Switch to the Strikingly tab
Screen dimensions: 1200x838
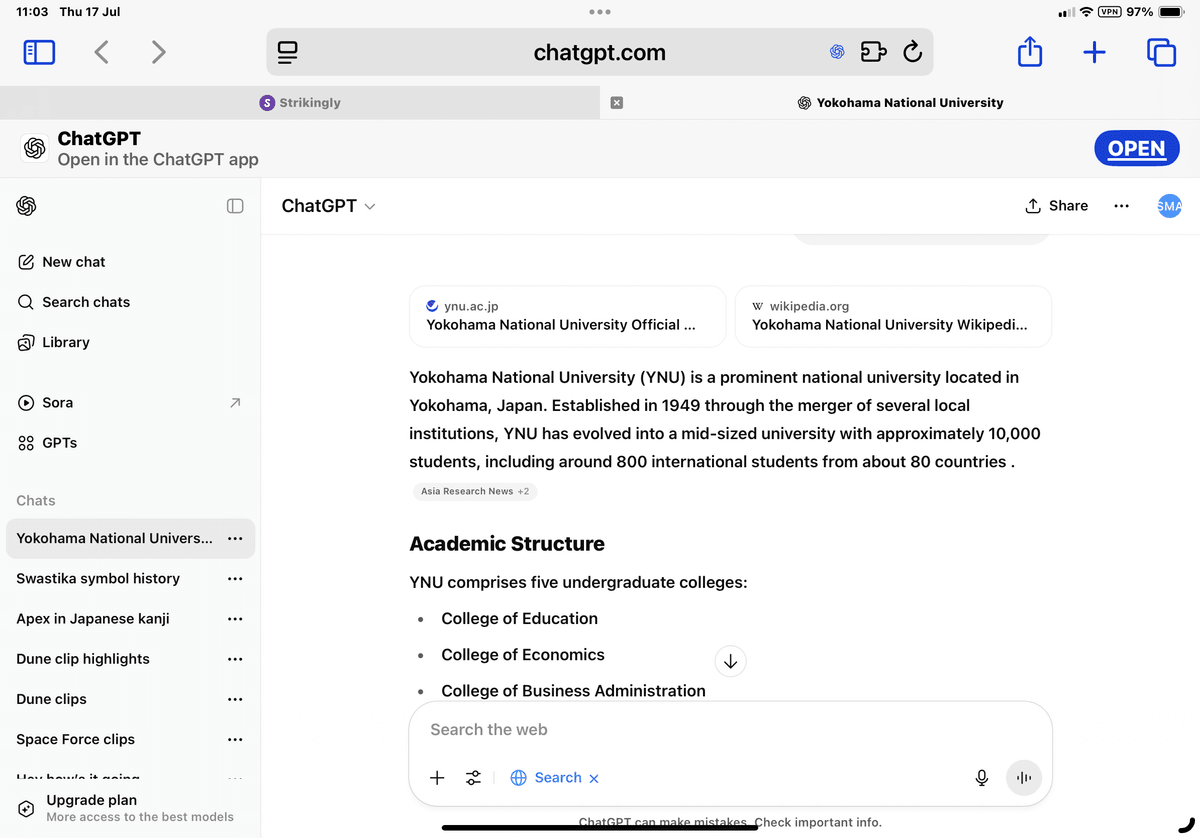coord(300,102)
